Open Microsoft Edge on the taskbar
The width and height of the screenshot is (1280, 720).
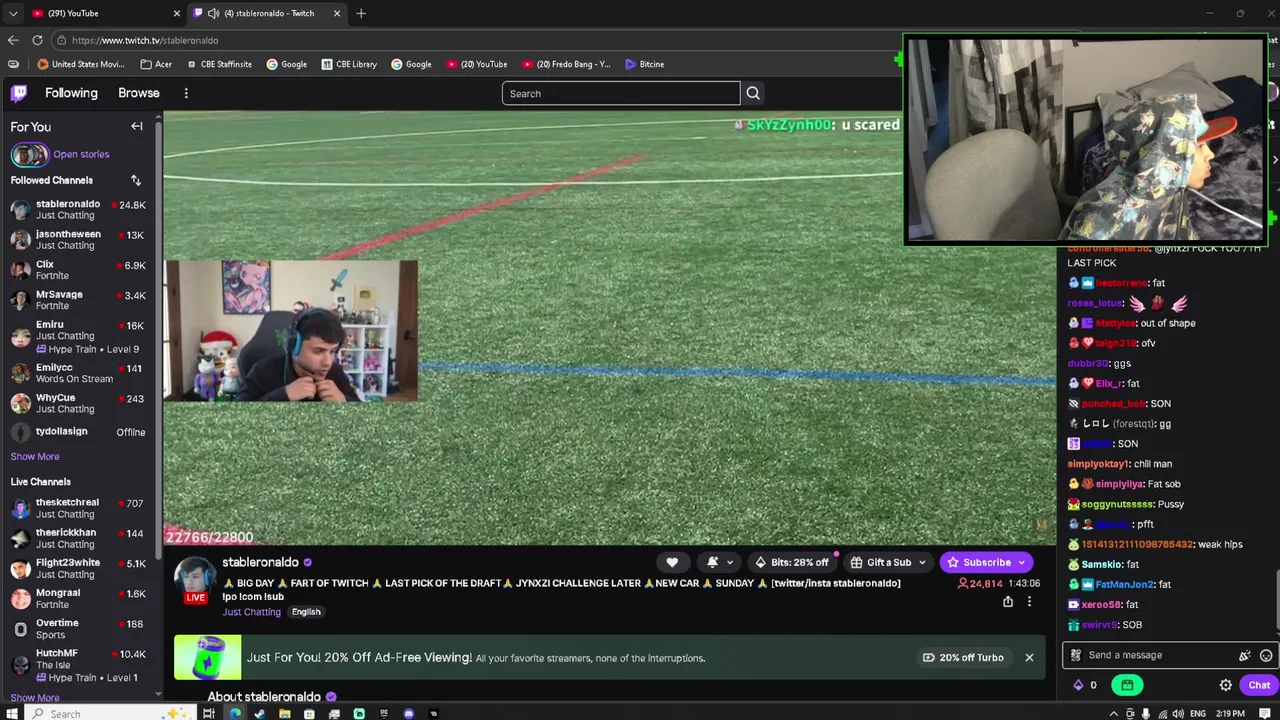pyautogui.click(x=235, y=713)
